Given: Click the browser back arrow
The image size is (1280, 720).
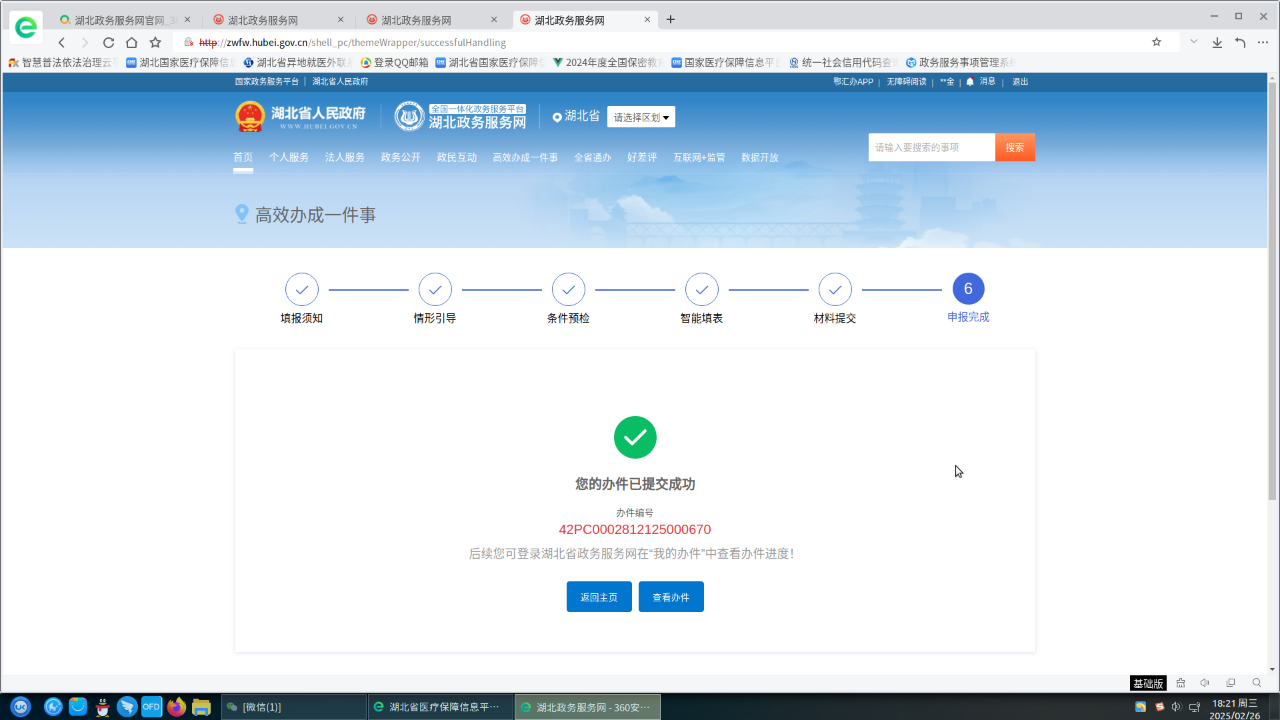Looking at the screenshot, I should pos(62,42).
